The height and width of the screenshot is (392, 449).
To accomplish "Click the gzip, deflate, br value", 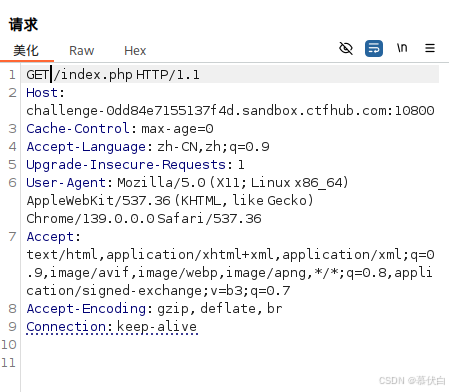I will point(220,309).
